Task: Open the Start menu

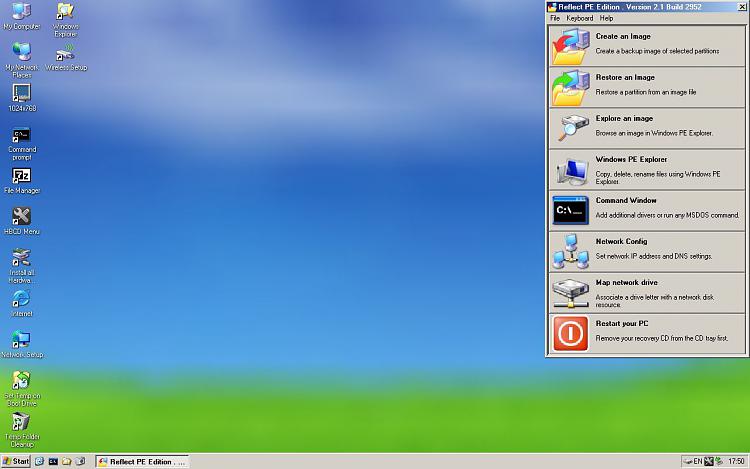Action: [16, 461]
